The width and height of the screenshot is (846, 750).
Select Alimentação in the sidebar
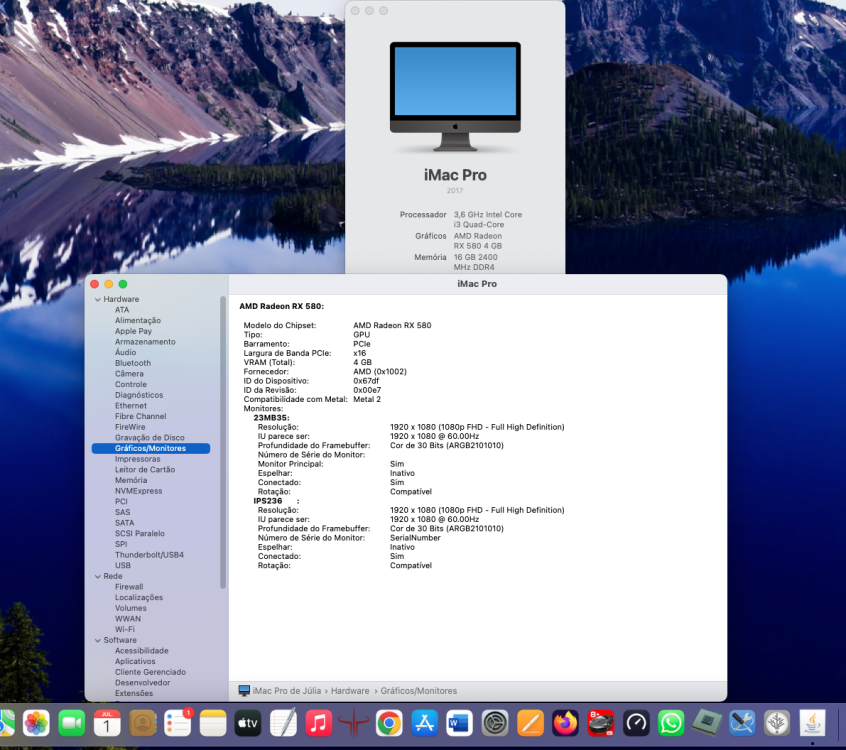point(138,321)
